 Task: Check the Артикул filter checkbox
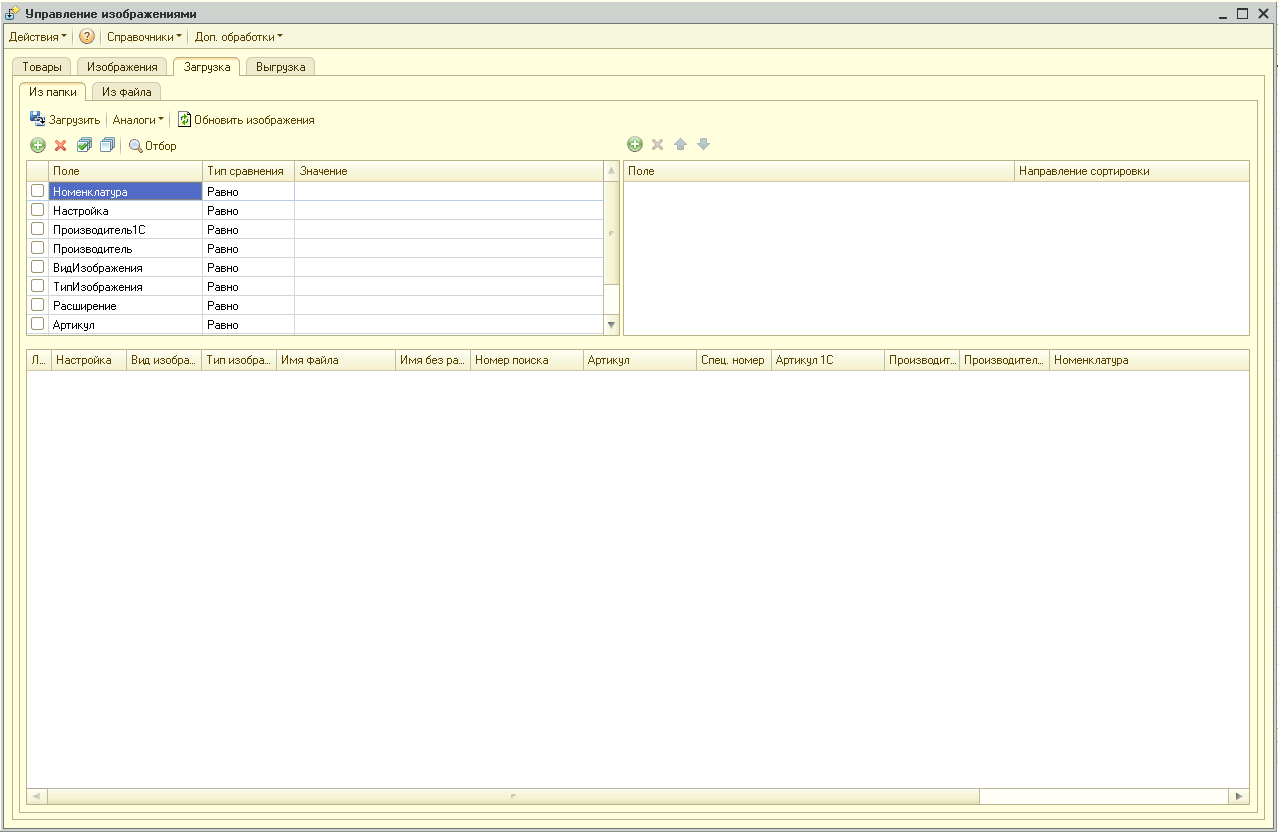(38, 324)
